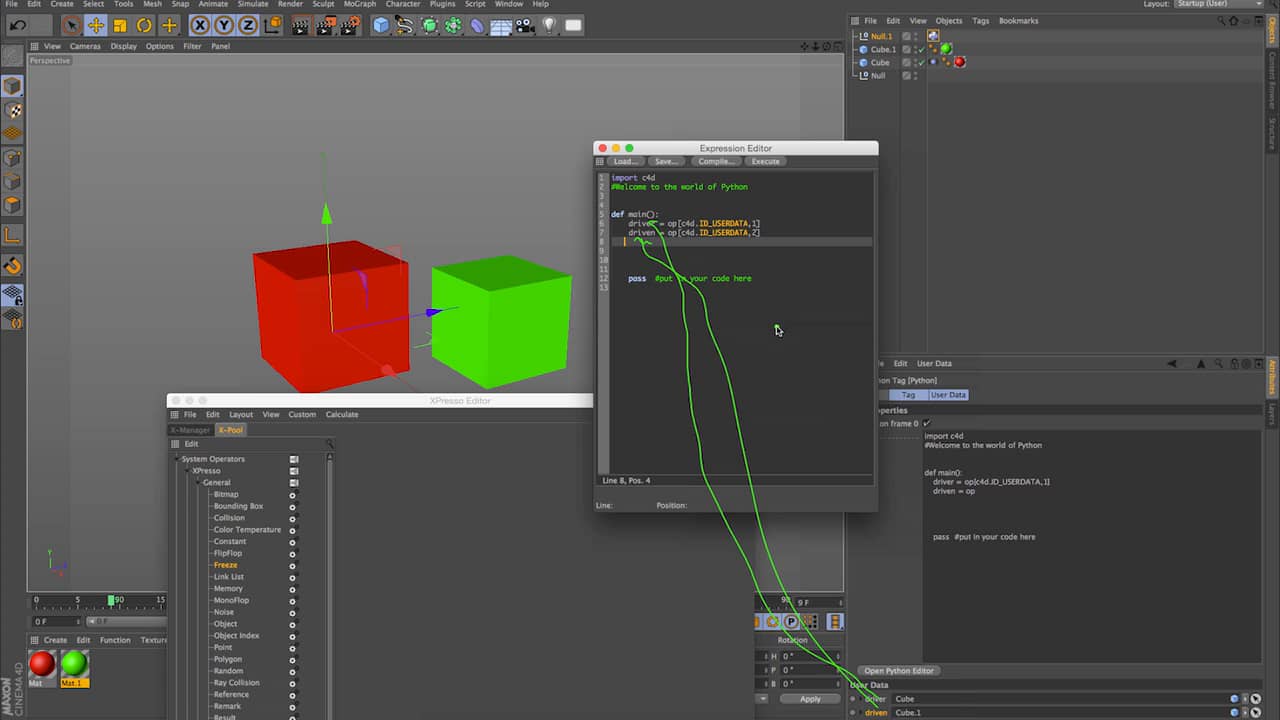
Task: Collapse the General tree node
Action: [x=199, y=482]
